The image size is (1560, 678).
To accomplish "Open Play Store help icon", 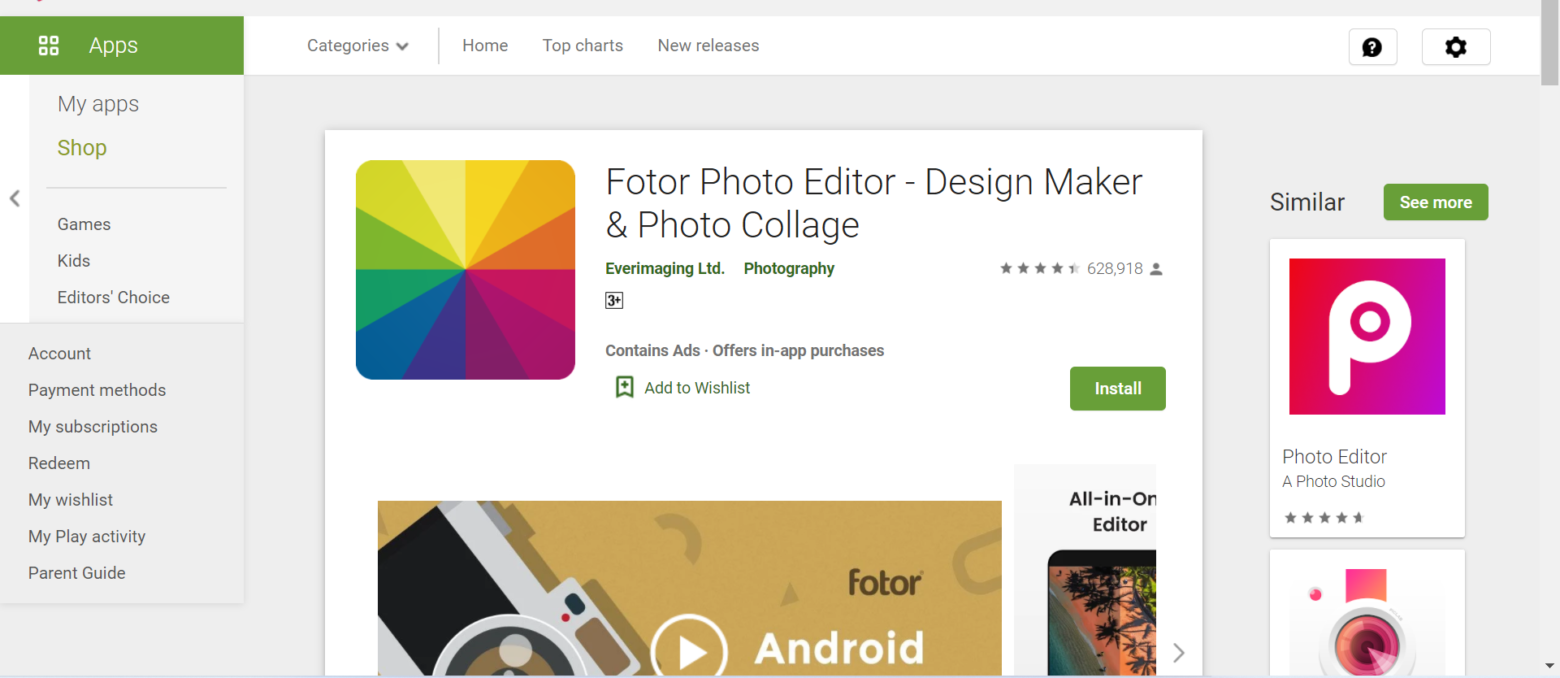I will click(1372, 46).
